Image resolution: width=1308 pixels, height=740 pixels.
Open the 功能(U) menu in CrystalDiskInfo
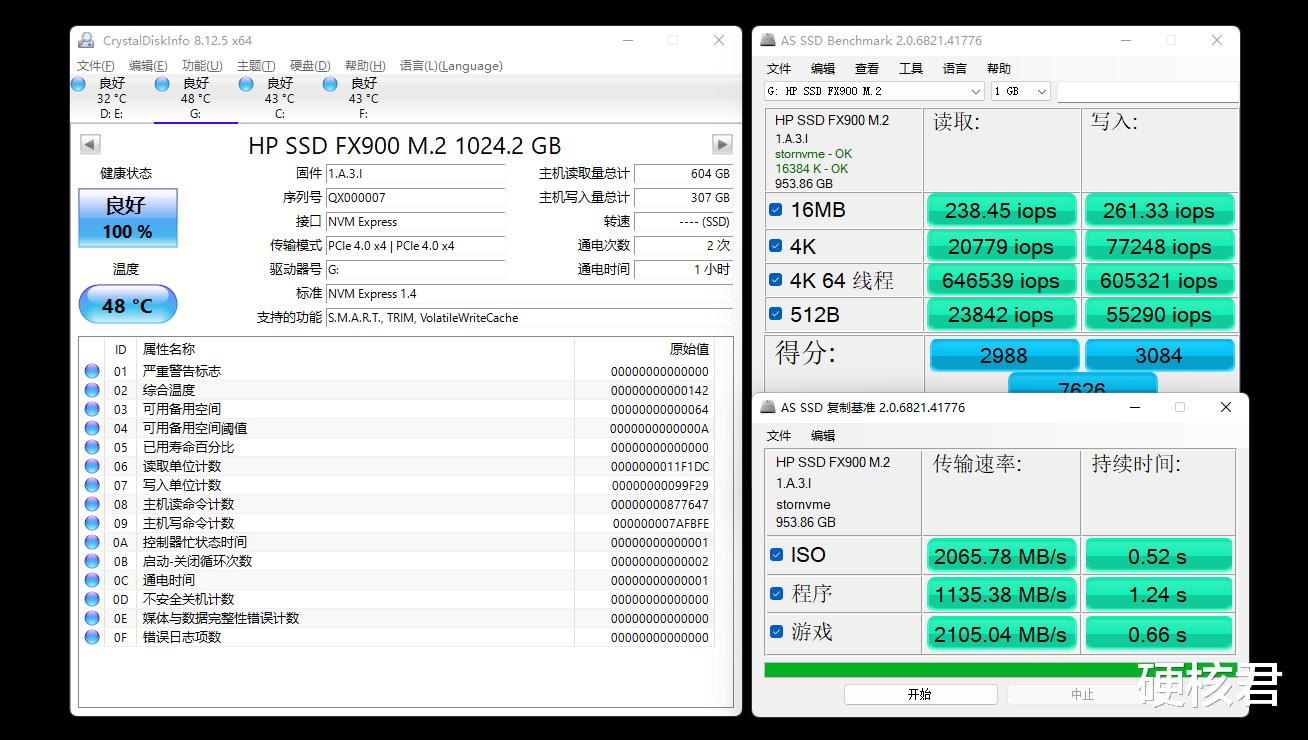point(201,65)
